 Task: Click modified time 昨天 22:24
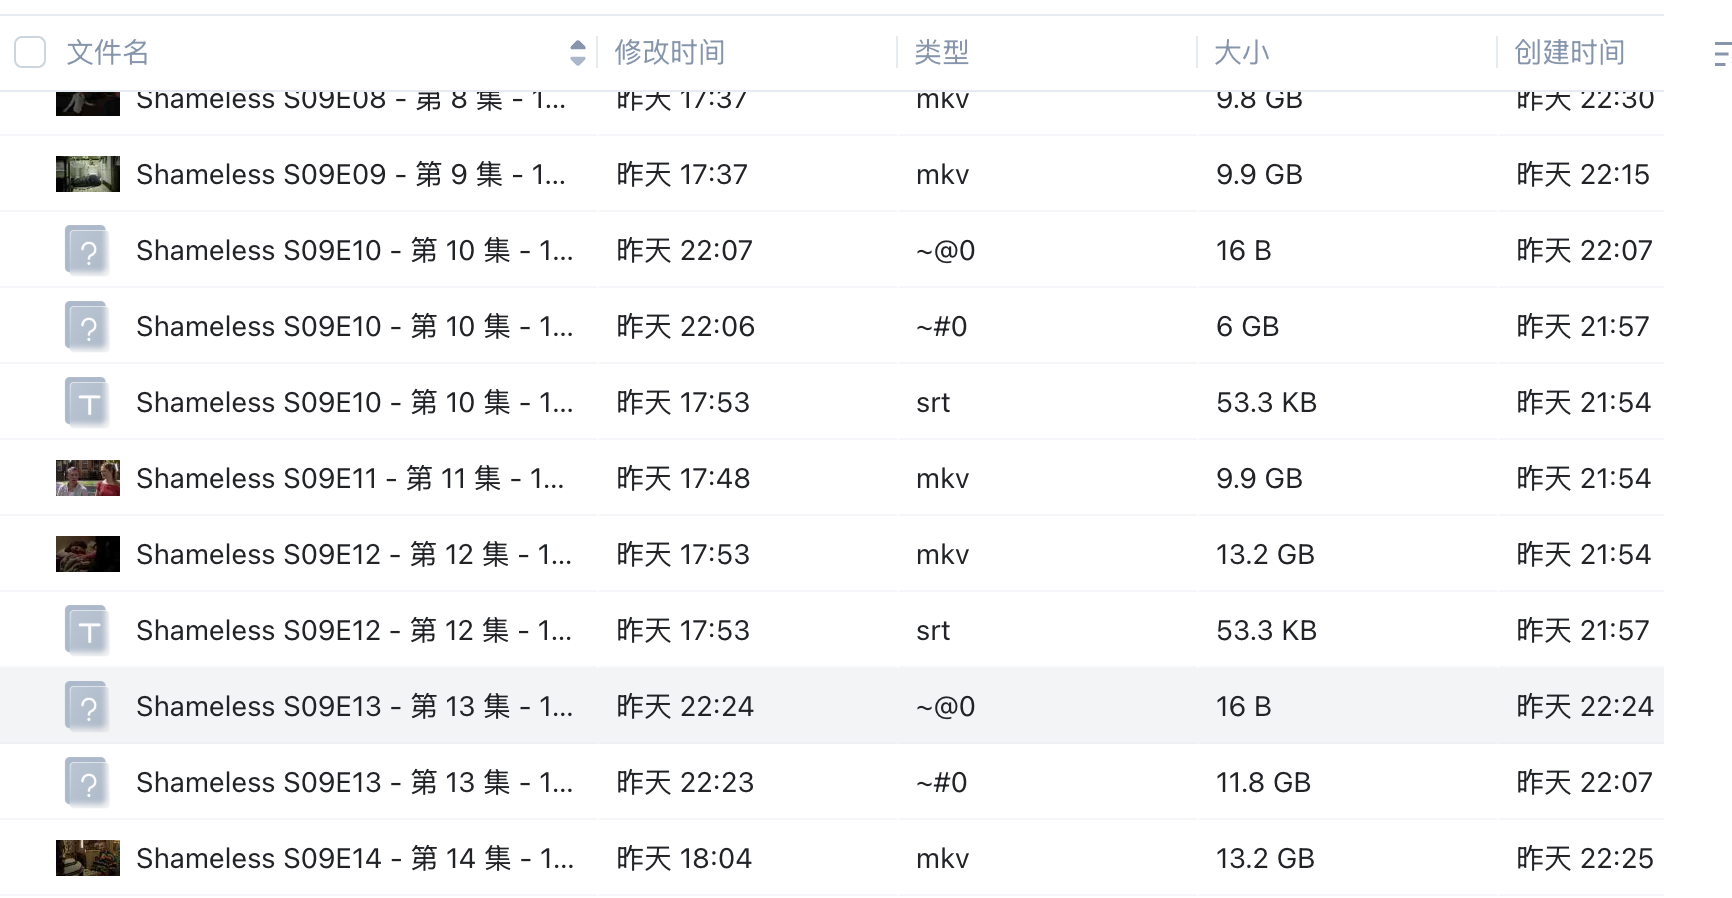[x=685, y=706]
